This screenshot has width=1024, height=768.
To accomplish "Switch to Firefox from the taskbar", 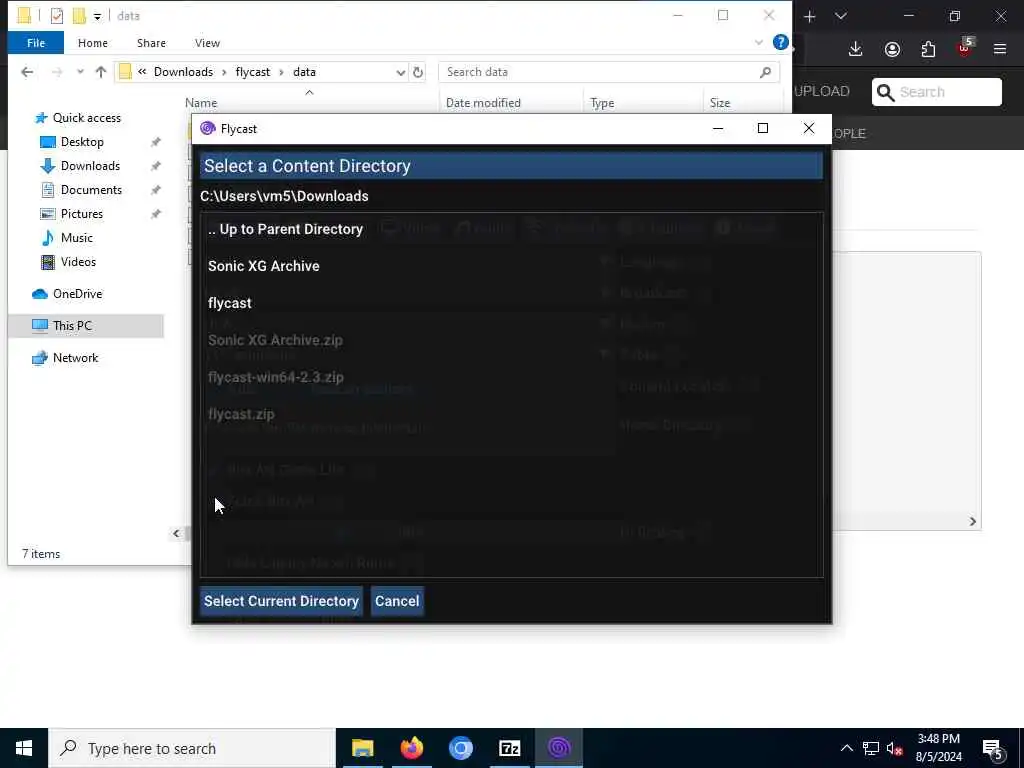I will tap(411, 748).
